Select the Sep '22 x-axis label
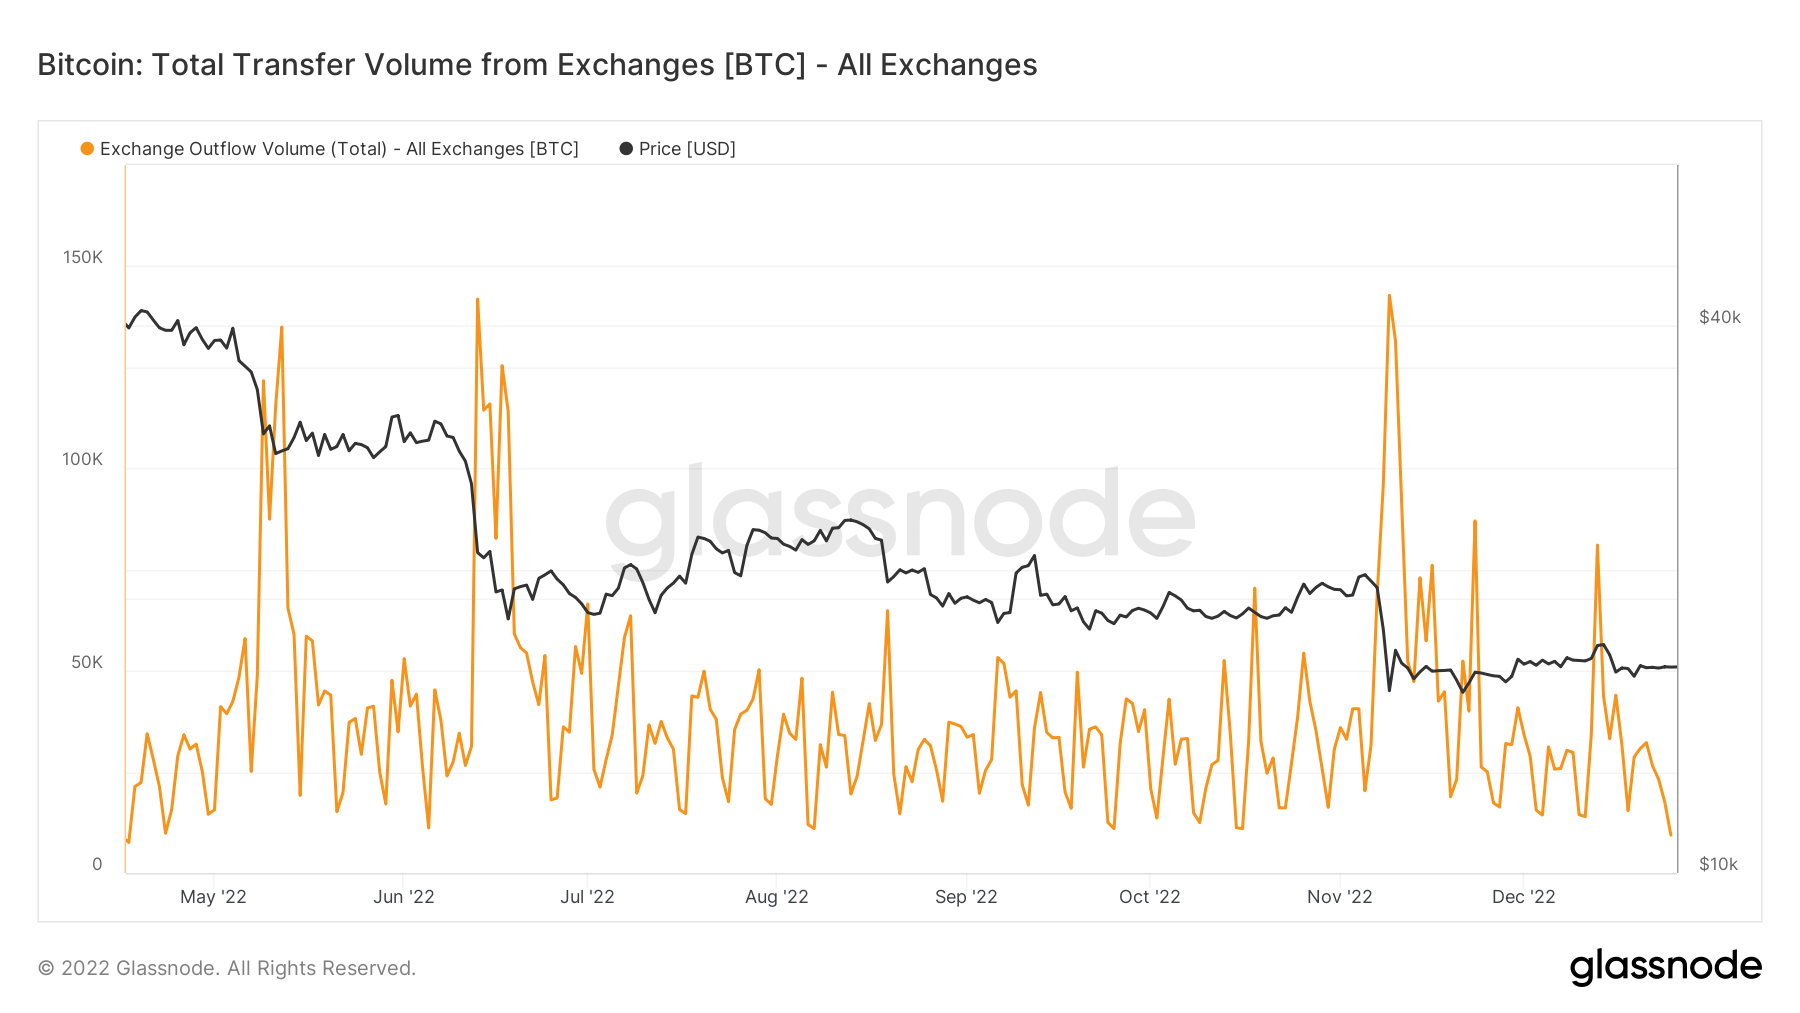This screenshot has height=1013, width=1800. (966, 897)
